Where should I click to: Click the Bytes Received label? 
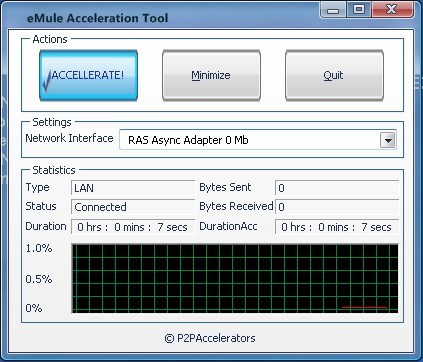[236, 206]
